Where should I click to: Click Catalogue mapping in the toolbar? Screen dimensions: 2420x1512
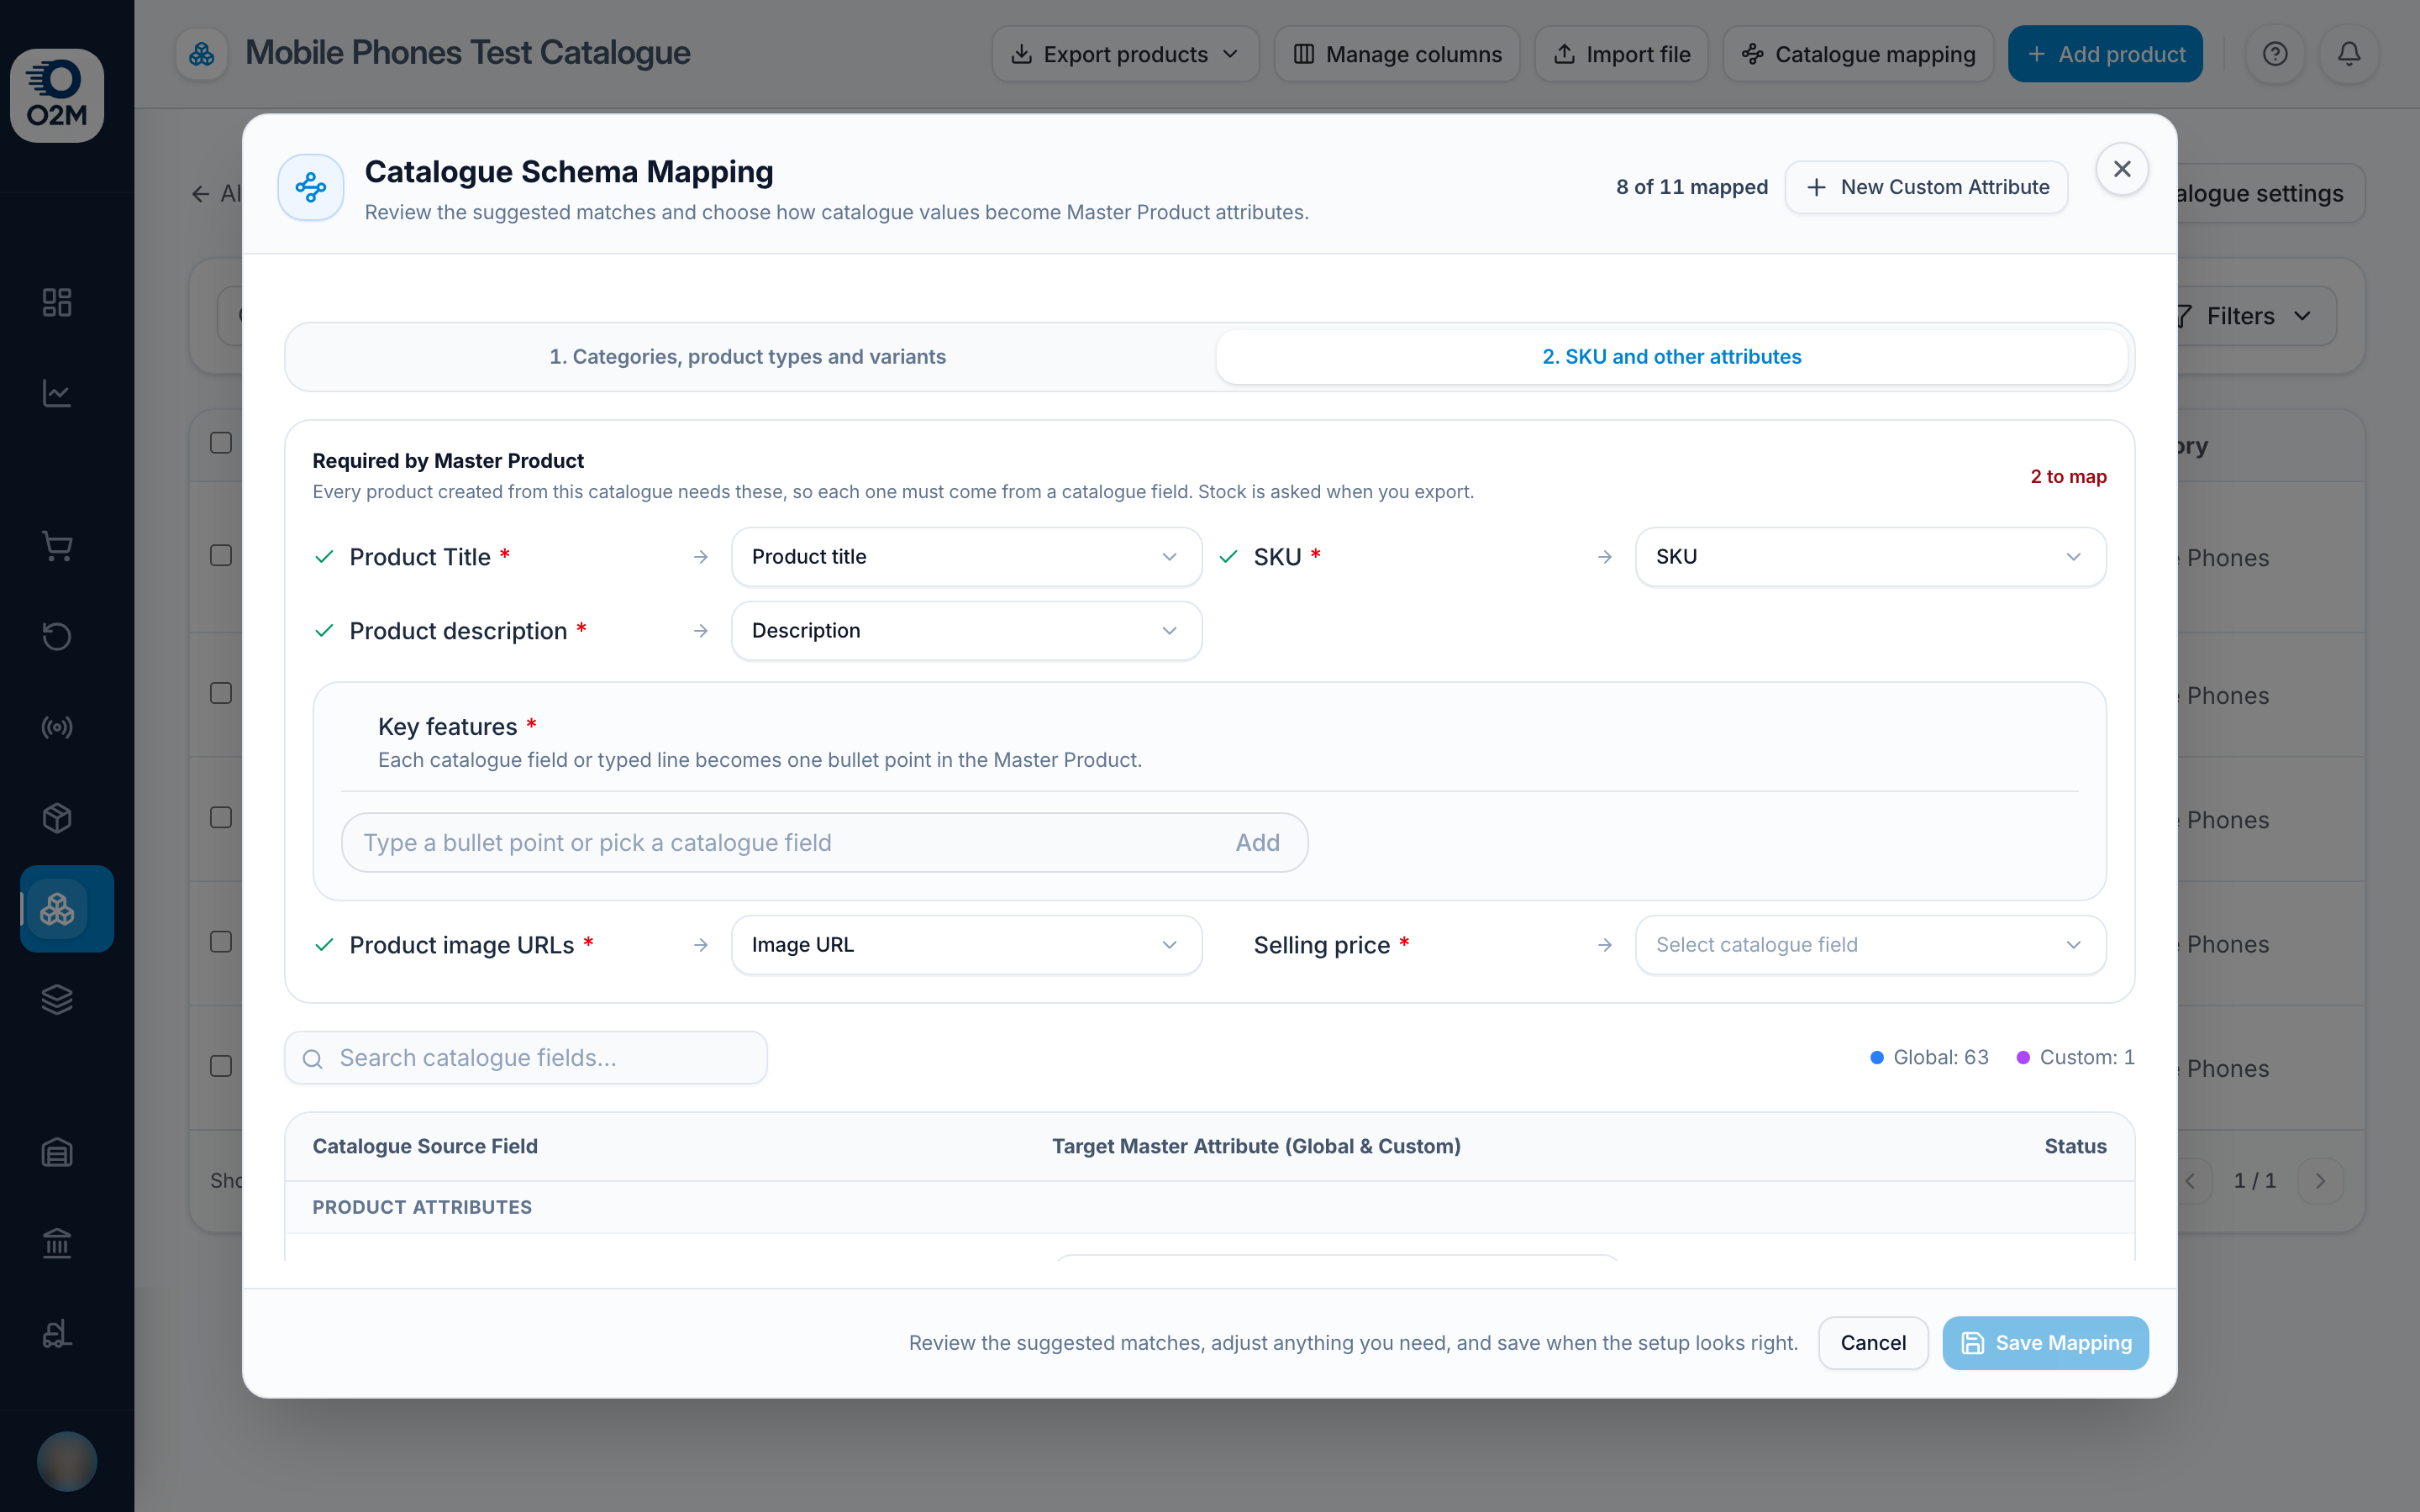[1858, 54]
